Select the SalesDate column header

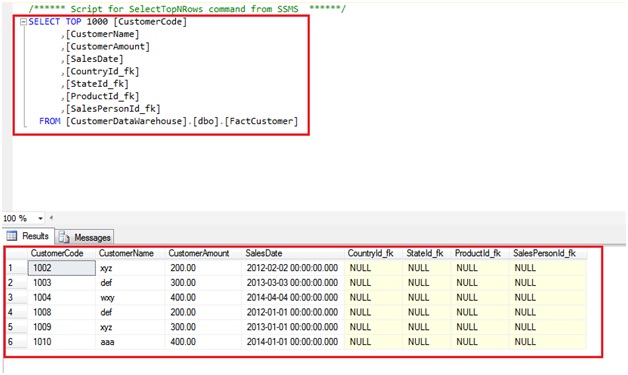point(293,253)
